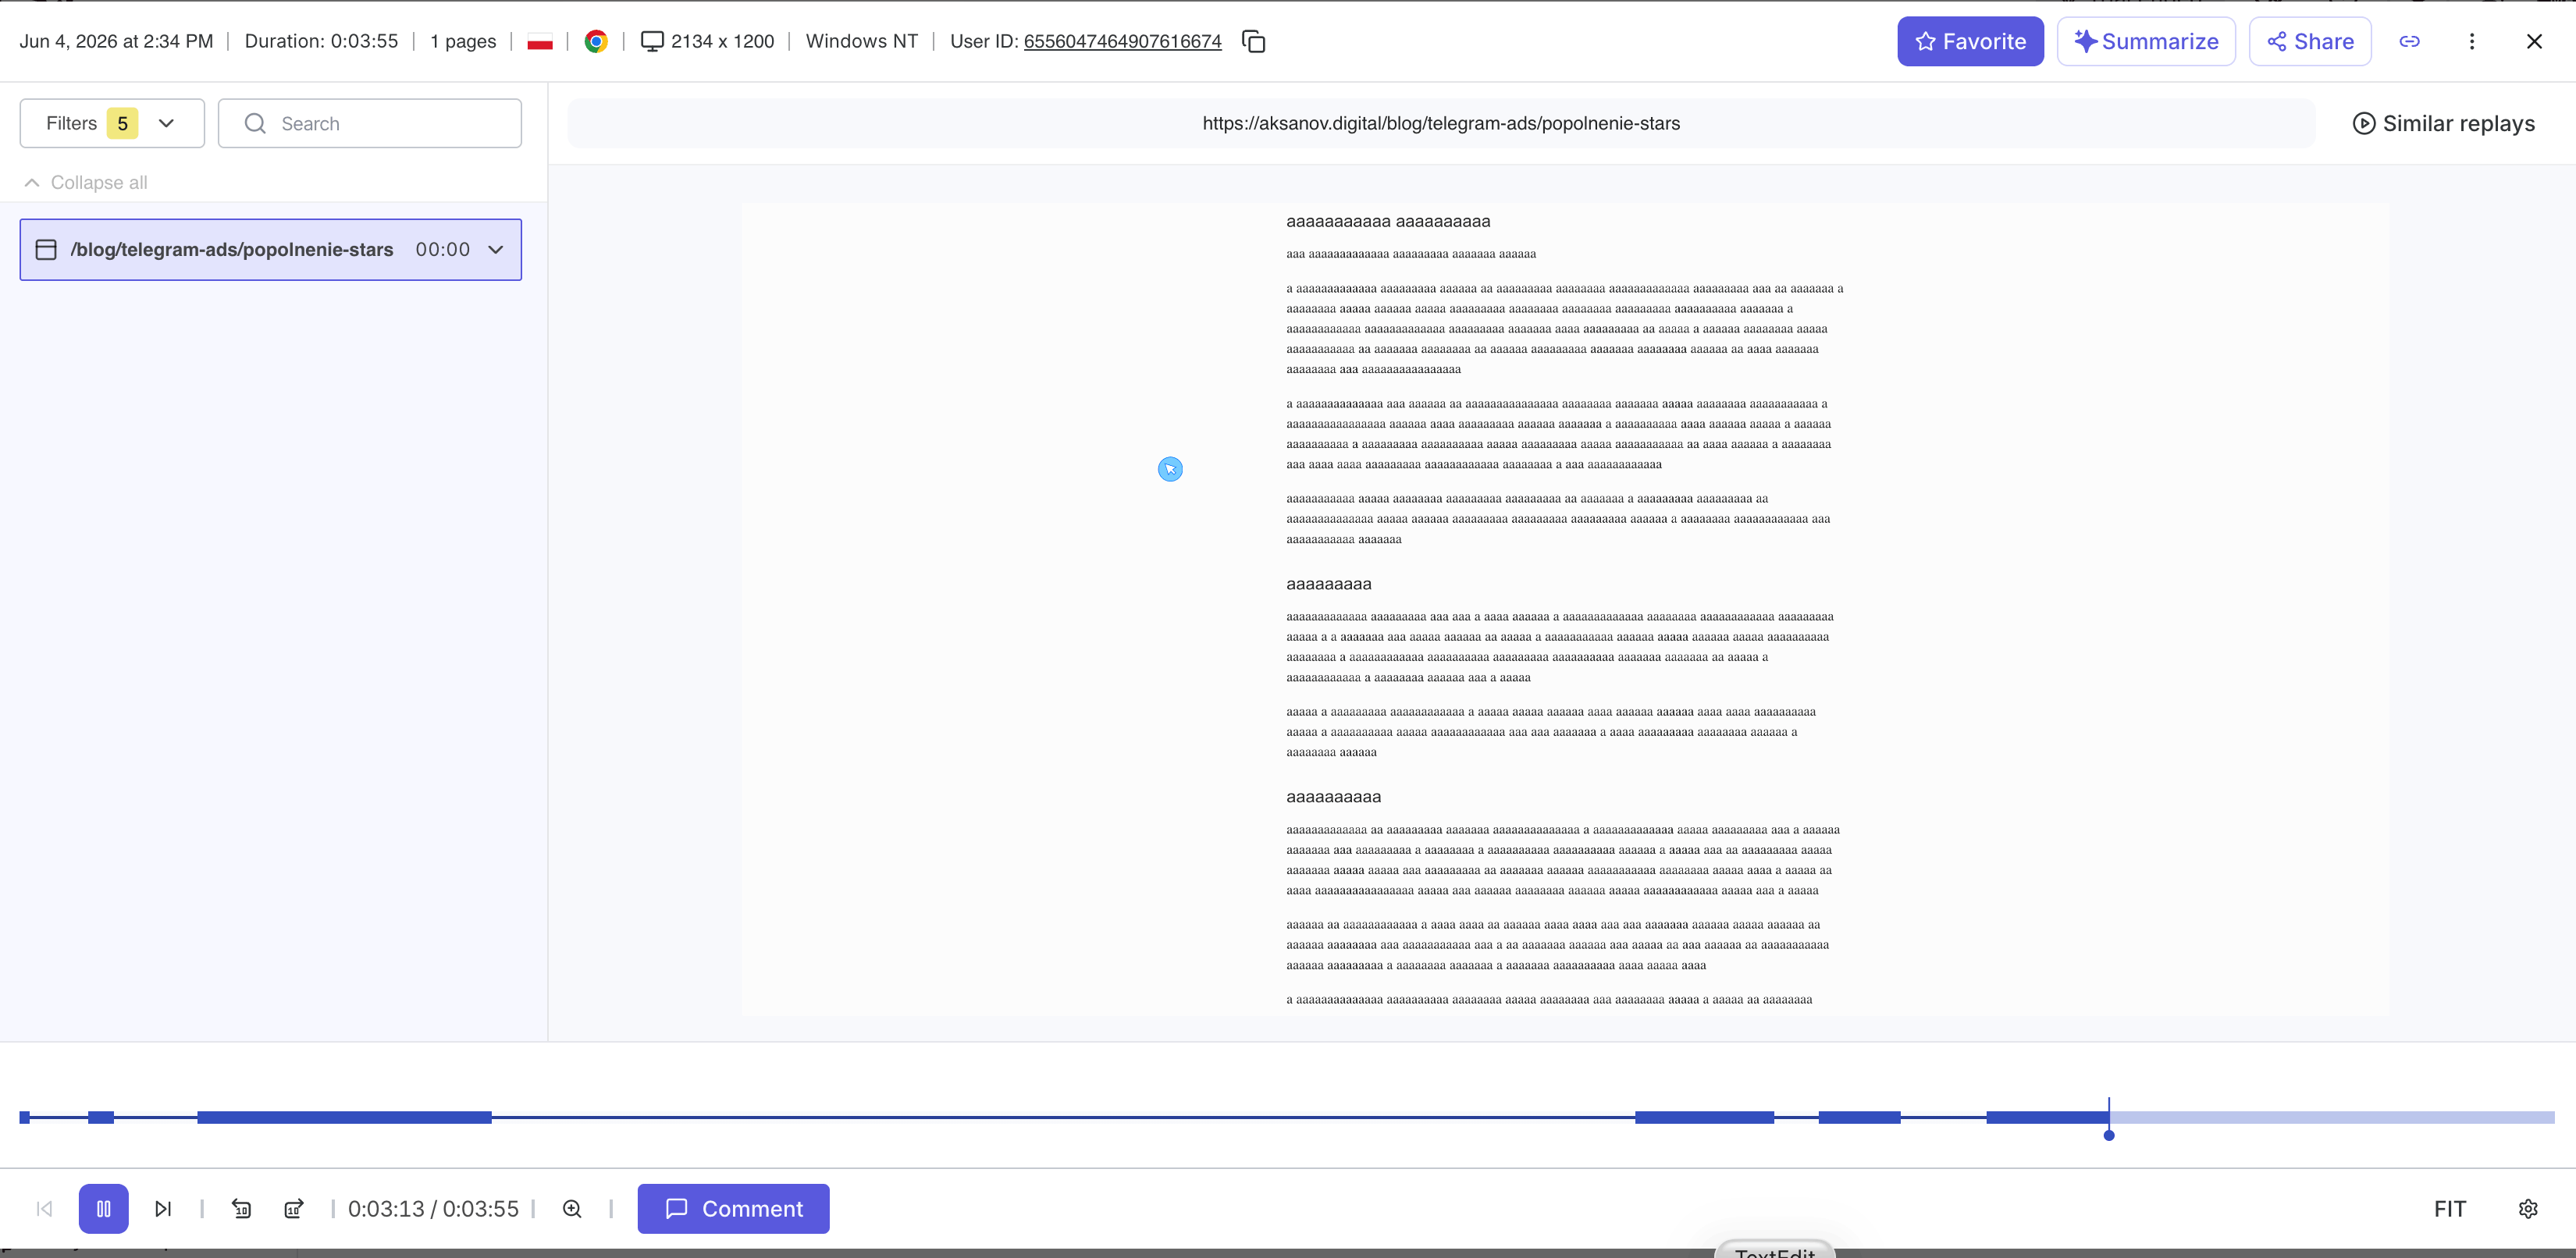Viewport: 2576px width, 1258px height.
Task: Open the Summarize feature
Action: pyautogui.click(x=2146, y=41)
